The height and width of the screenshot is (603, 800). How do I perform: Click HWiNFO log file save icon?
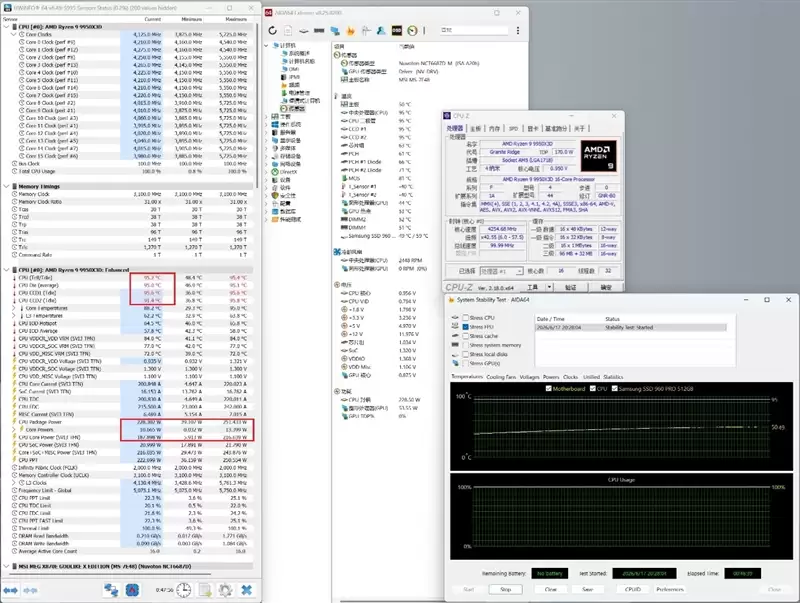pyautogui.click(x=205, y=590)
